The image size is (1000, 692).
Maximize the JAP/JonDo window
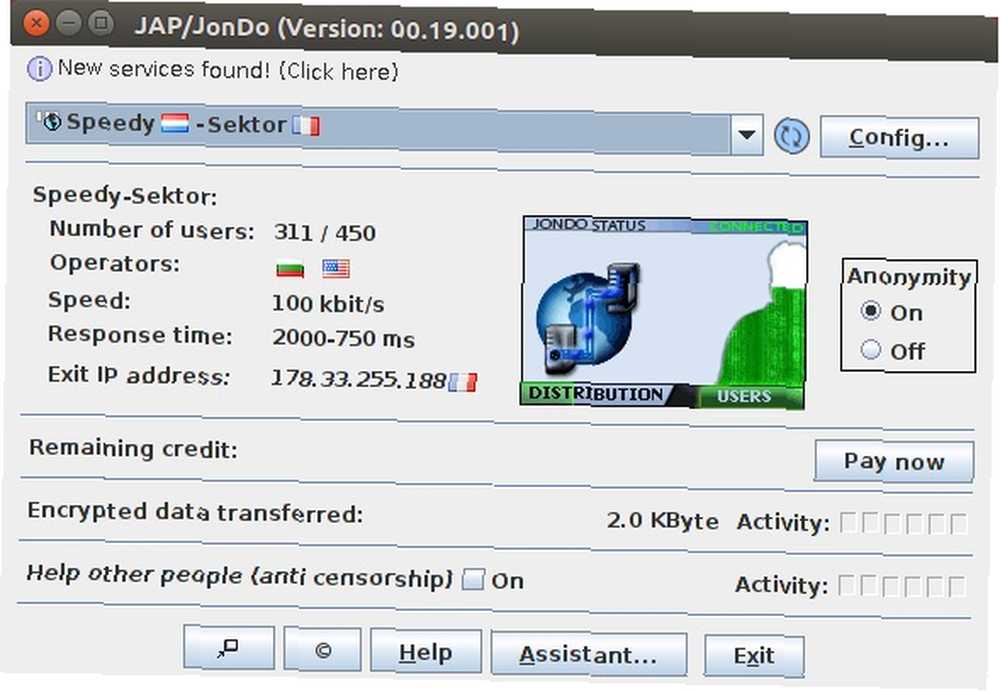[x=100, y=24]
